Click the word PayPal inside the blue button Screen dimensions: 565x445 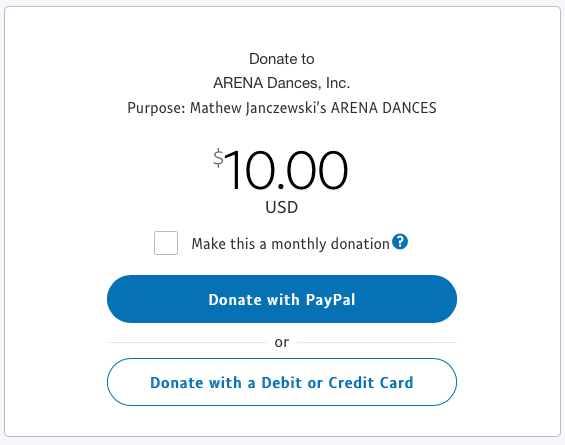pyautogui.click(x=330, y=300)
